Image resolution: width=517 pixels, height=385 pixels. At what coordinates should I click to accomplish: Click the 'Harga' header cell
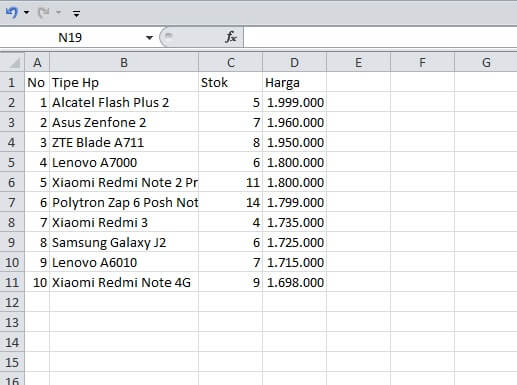click(x=294, y=82)
